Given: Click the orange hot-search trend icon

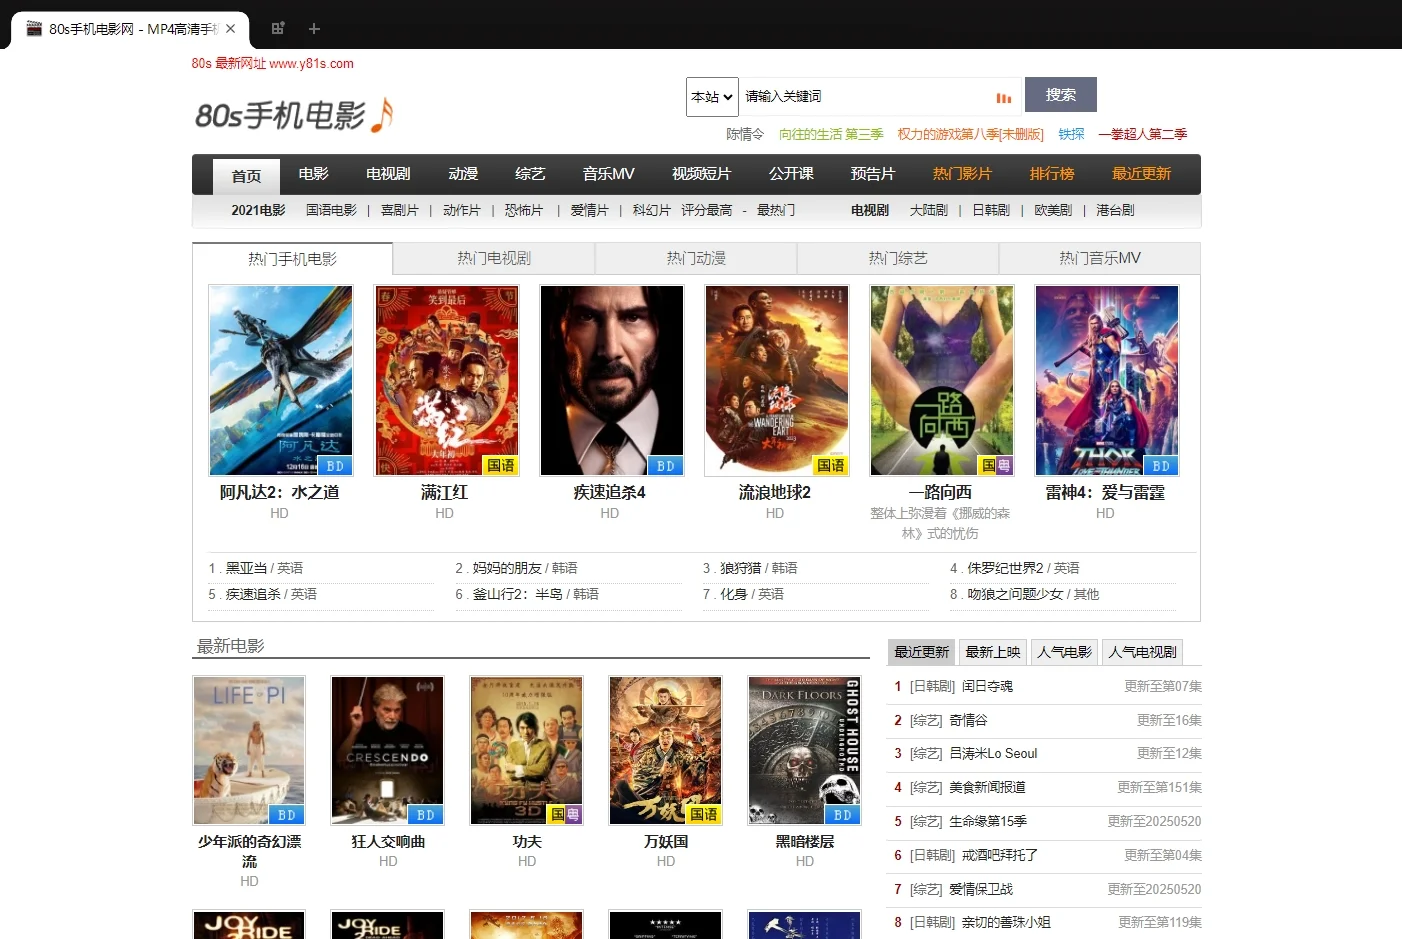Looking at the screenshot, I should tap(1003, 96).
